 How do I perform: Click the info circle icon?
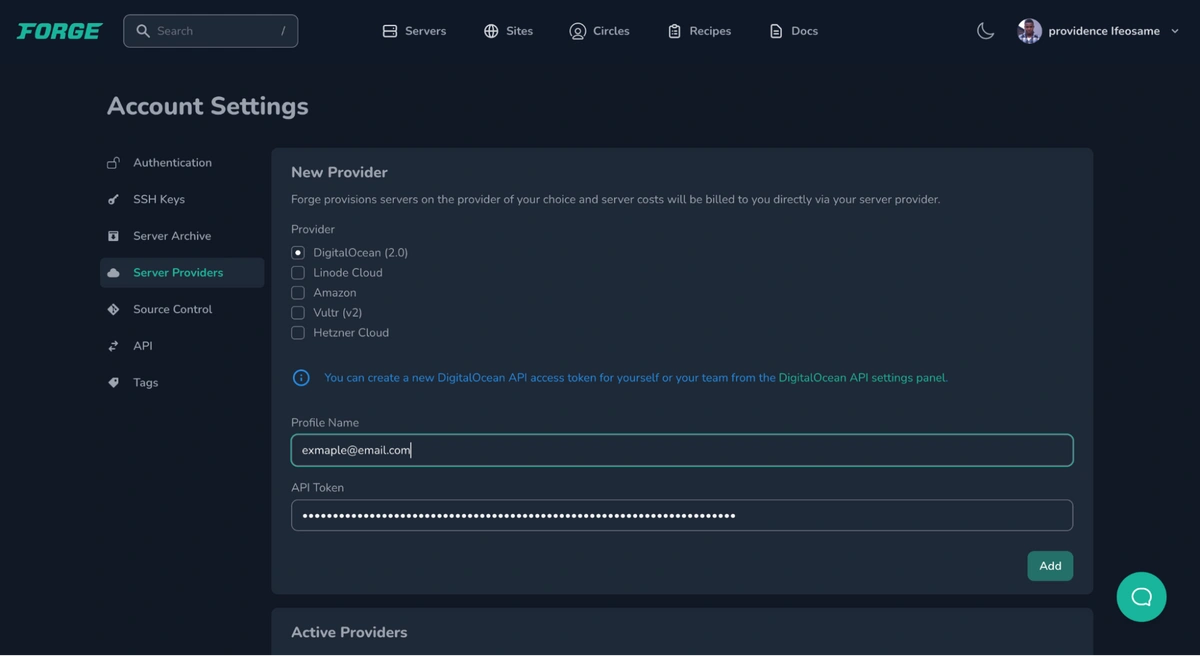click(301, 378)
